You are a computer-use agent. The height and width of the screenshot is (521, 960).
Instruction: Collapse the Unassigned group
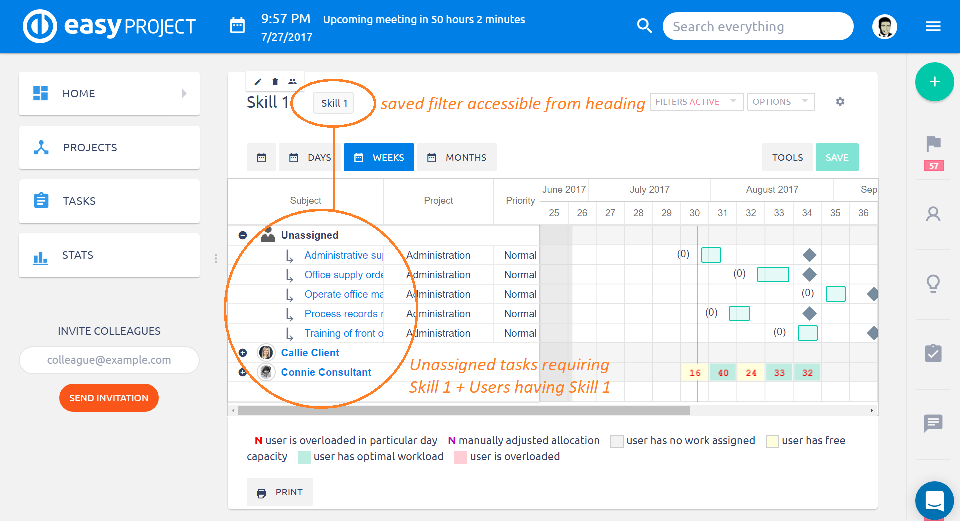coord(243,236)
